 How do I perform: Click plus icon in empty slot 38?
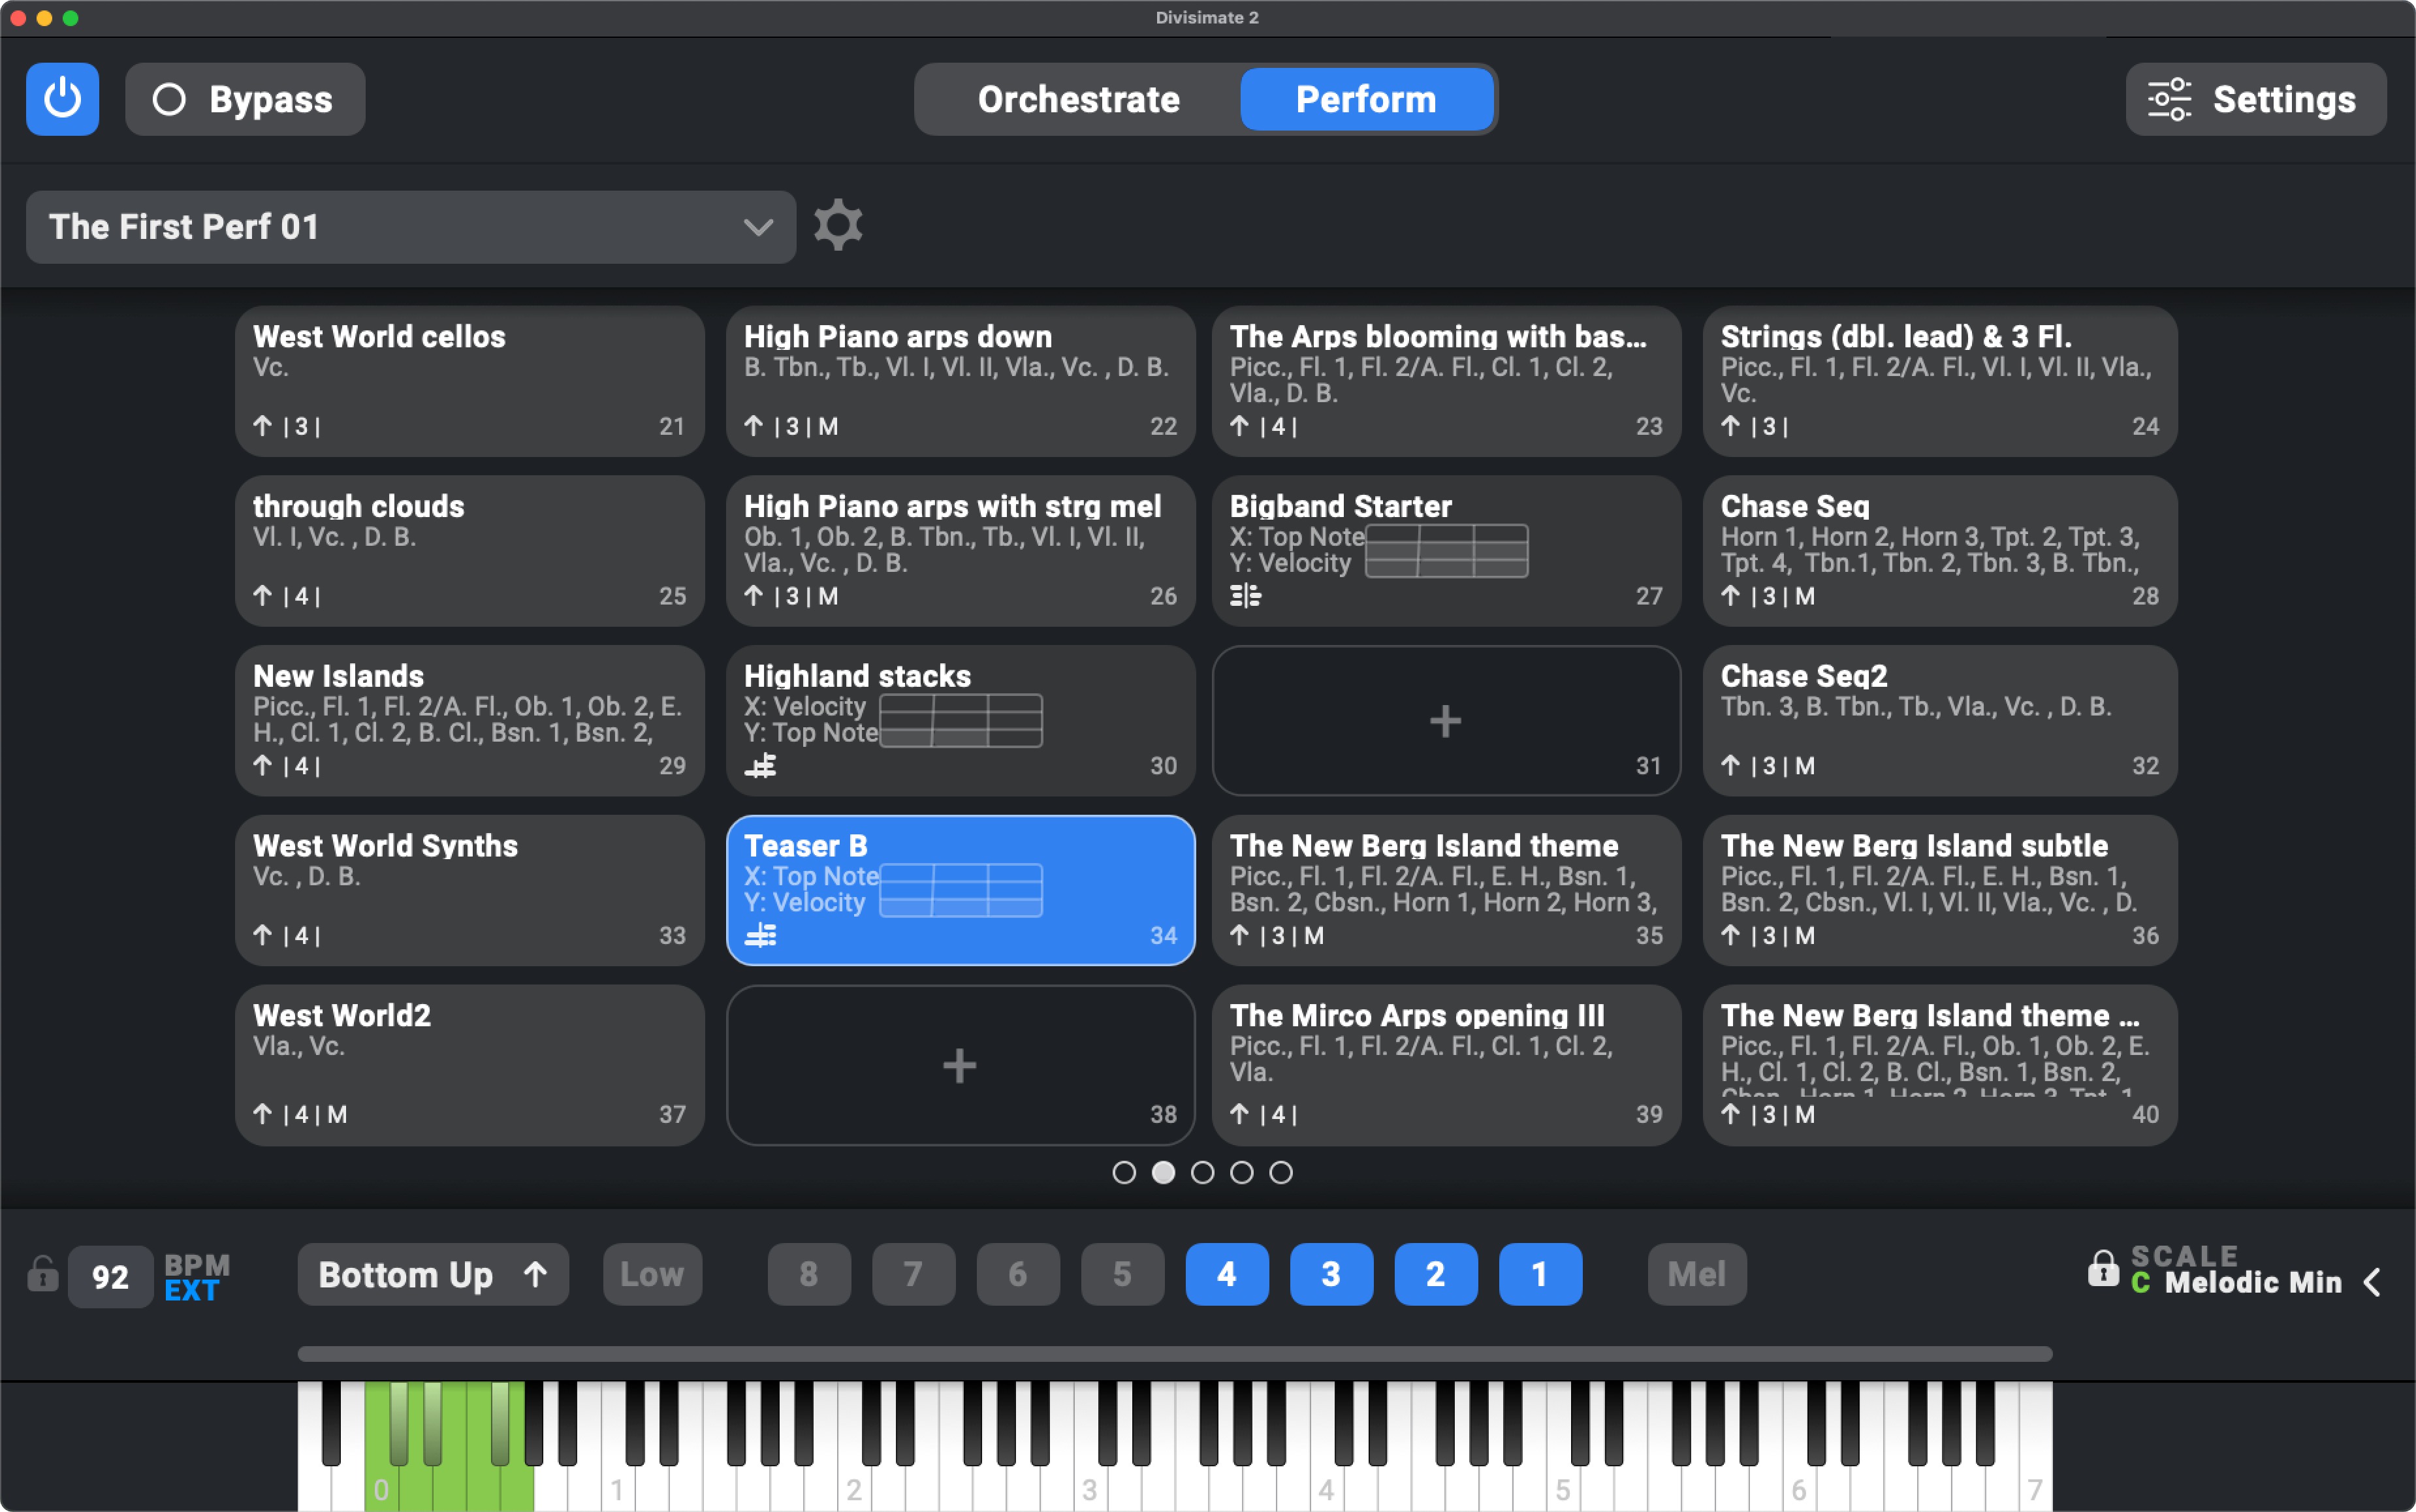tap(959, 1066)
